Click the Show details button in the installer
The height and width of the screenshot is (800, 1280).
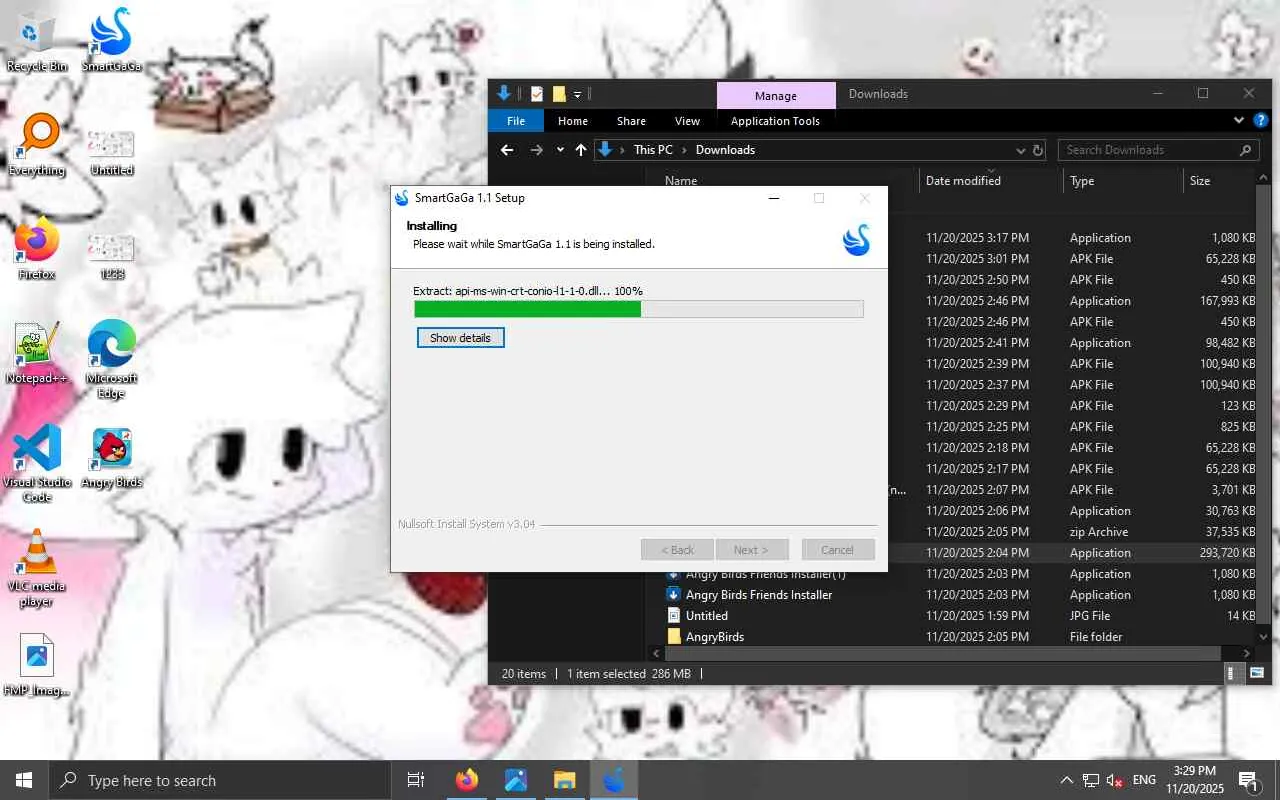point(460,338)
